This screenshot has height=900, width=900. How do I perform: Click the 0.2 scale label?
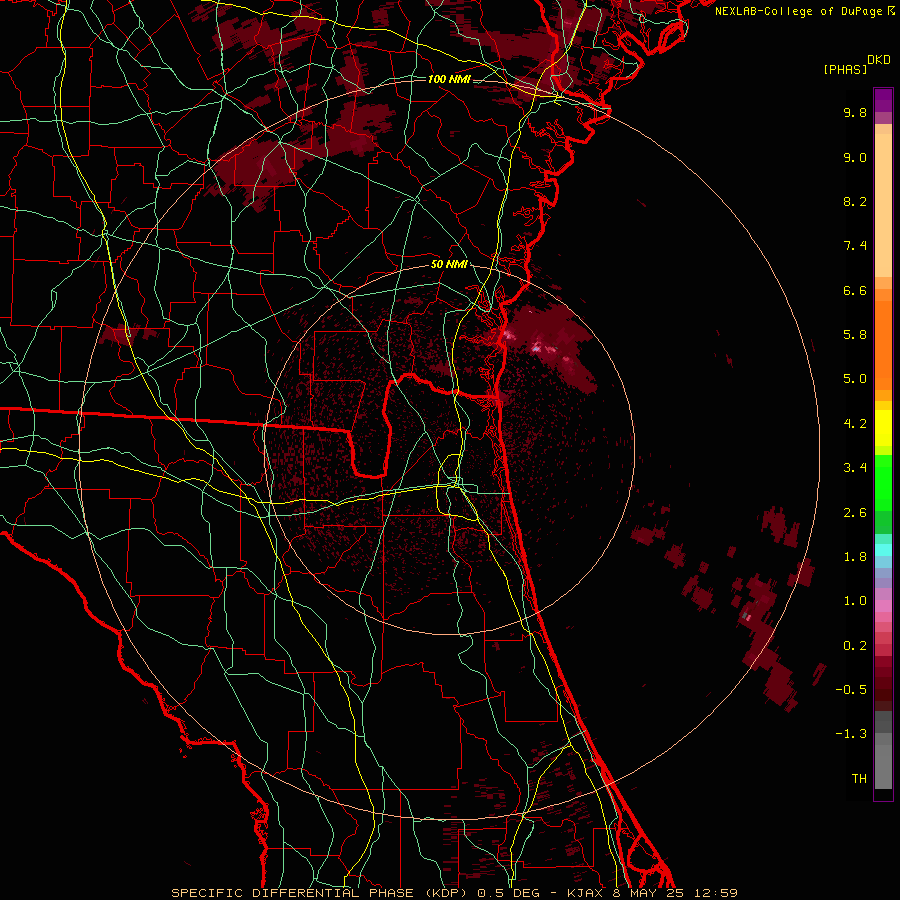[x=855, y=646]
